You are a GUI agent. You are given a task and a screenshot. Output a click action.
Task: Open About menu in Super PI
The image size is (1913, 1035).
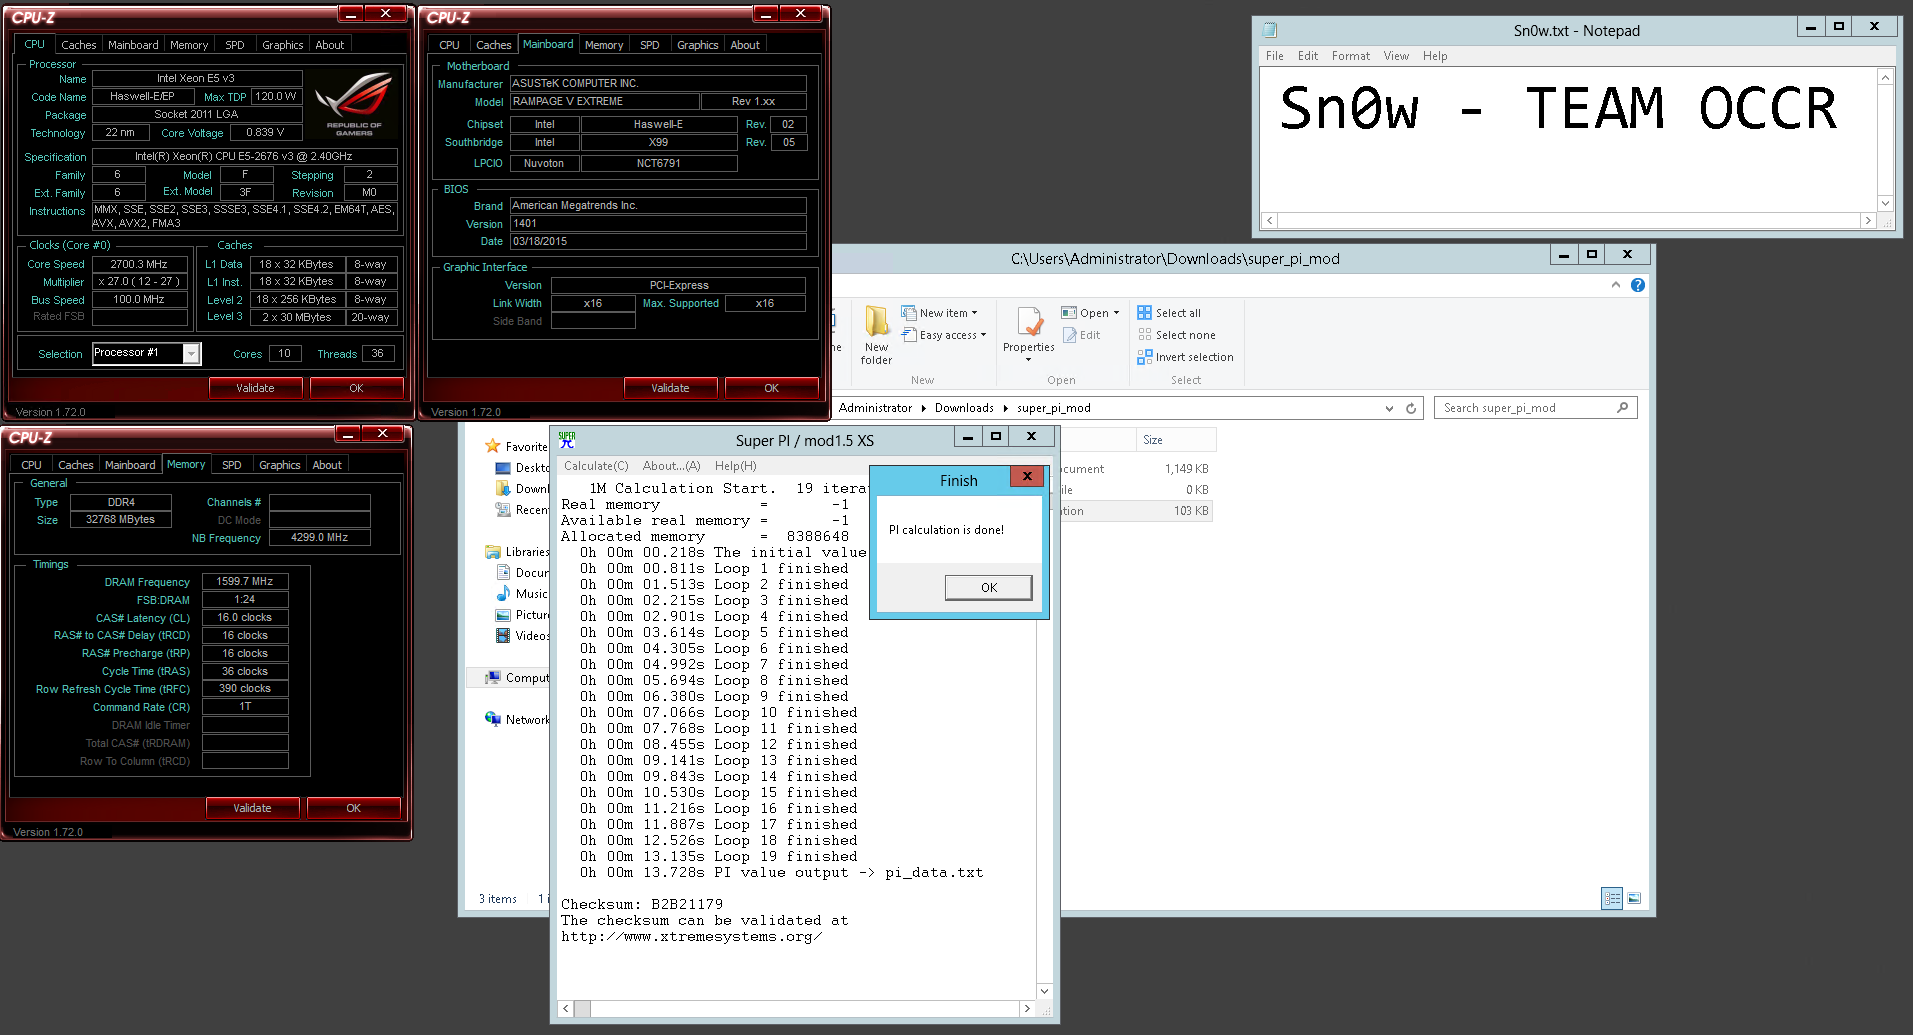pyautogui.click(x=671, y=466)
